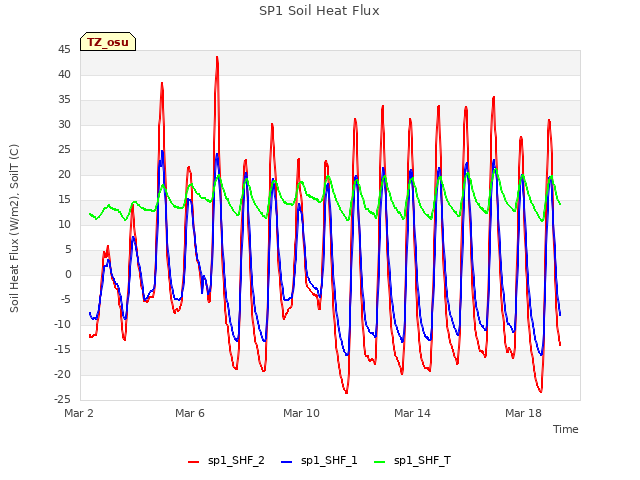Screen dimensions: 640x480
Task: Click the 20 y-axis tick label
Action: point(64,175)
